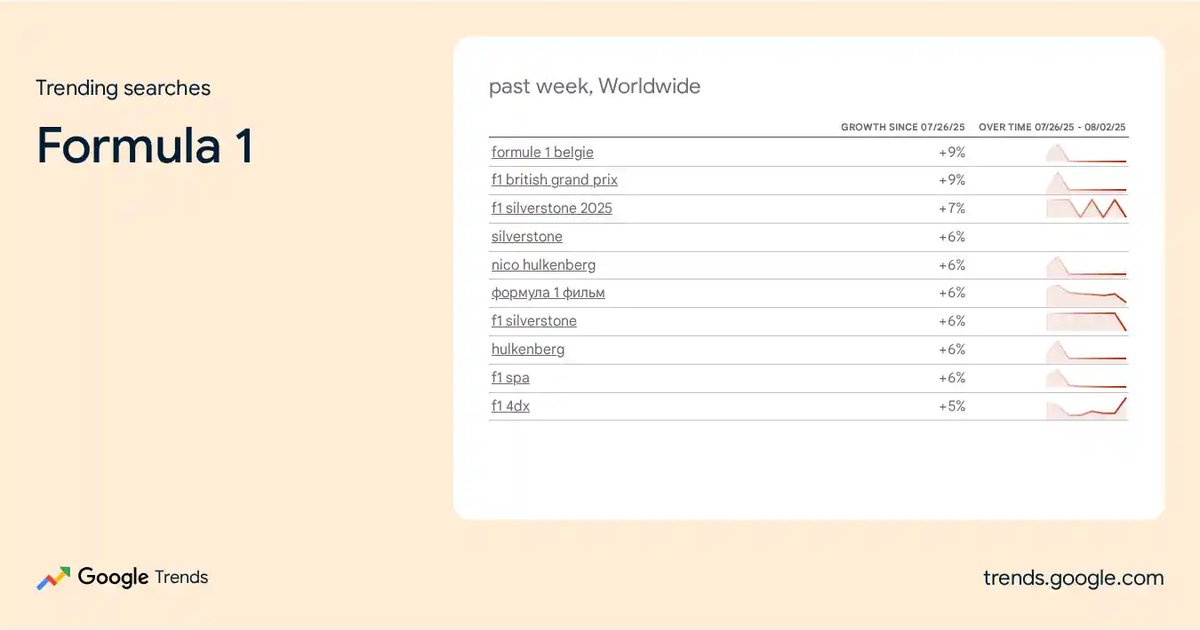View sparkline chart for 'formule 1 belgie'

click(1086, 153)
